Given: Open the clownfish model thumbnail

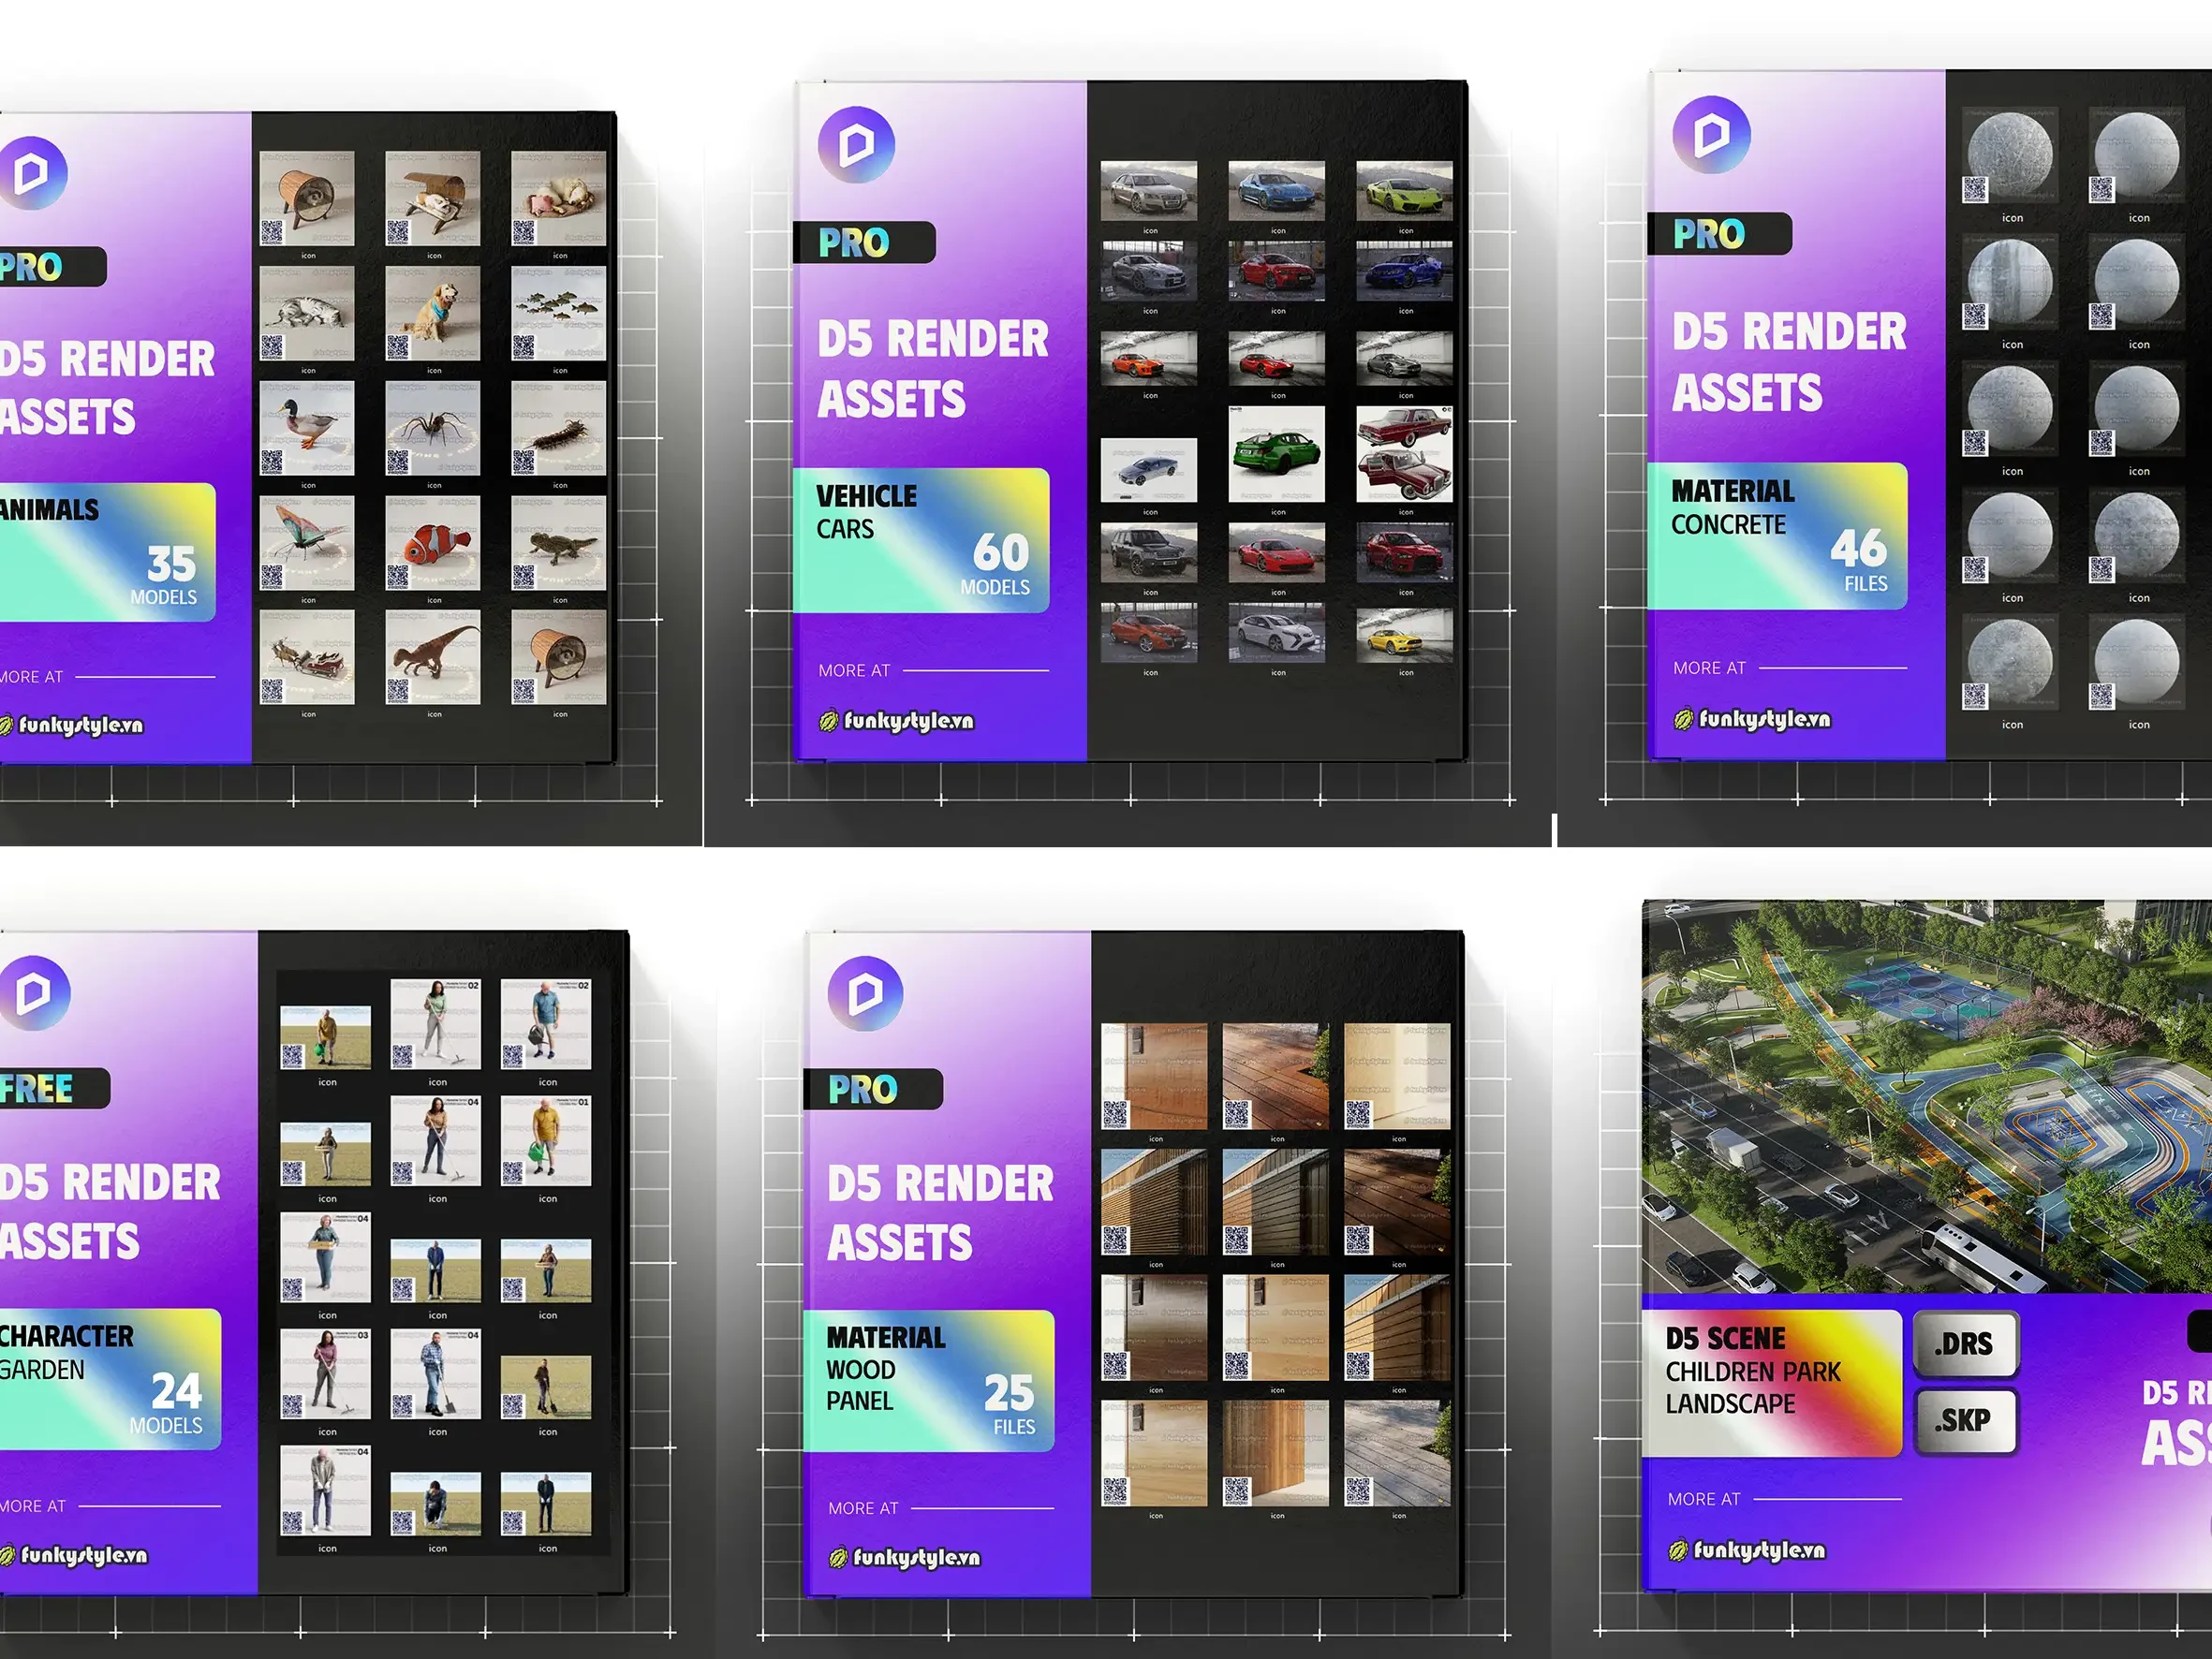Looking at the screenshot, I should click(433, 543).
